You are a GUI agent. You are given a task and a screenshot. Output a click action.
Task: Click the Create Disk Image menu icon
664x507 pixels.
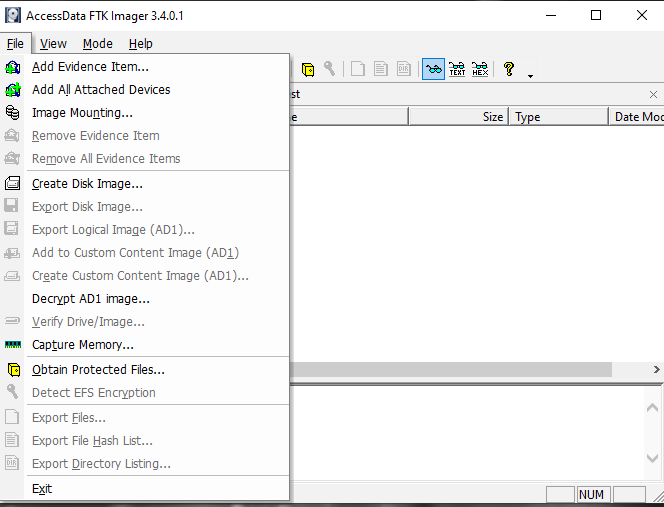(x=12, y=183)
